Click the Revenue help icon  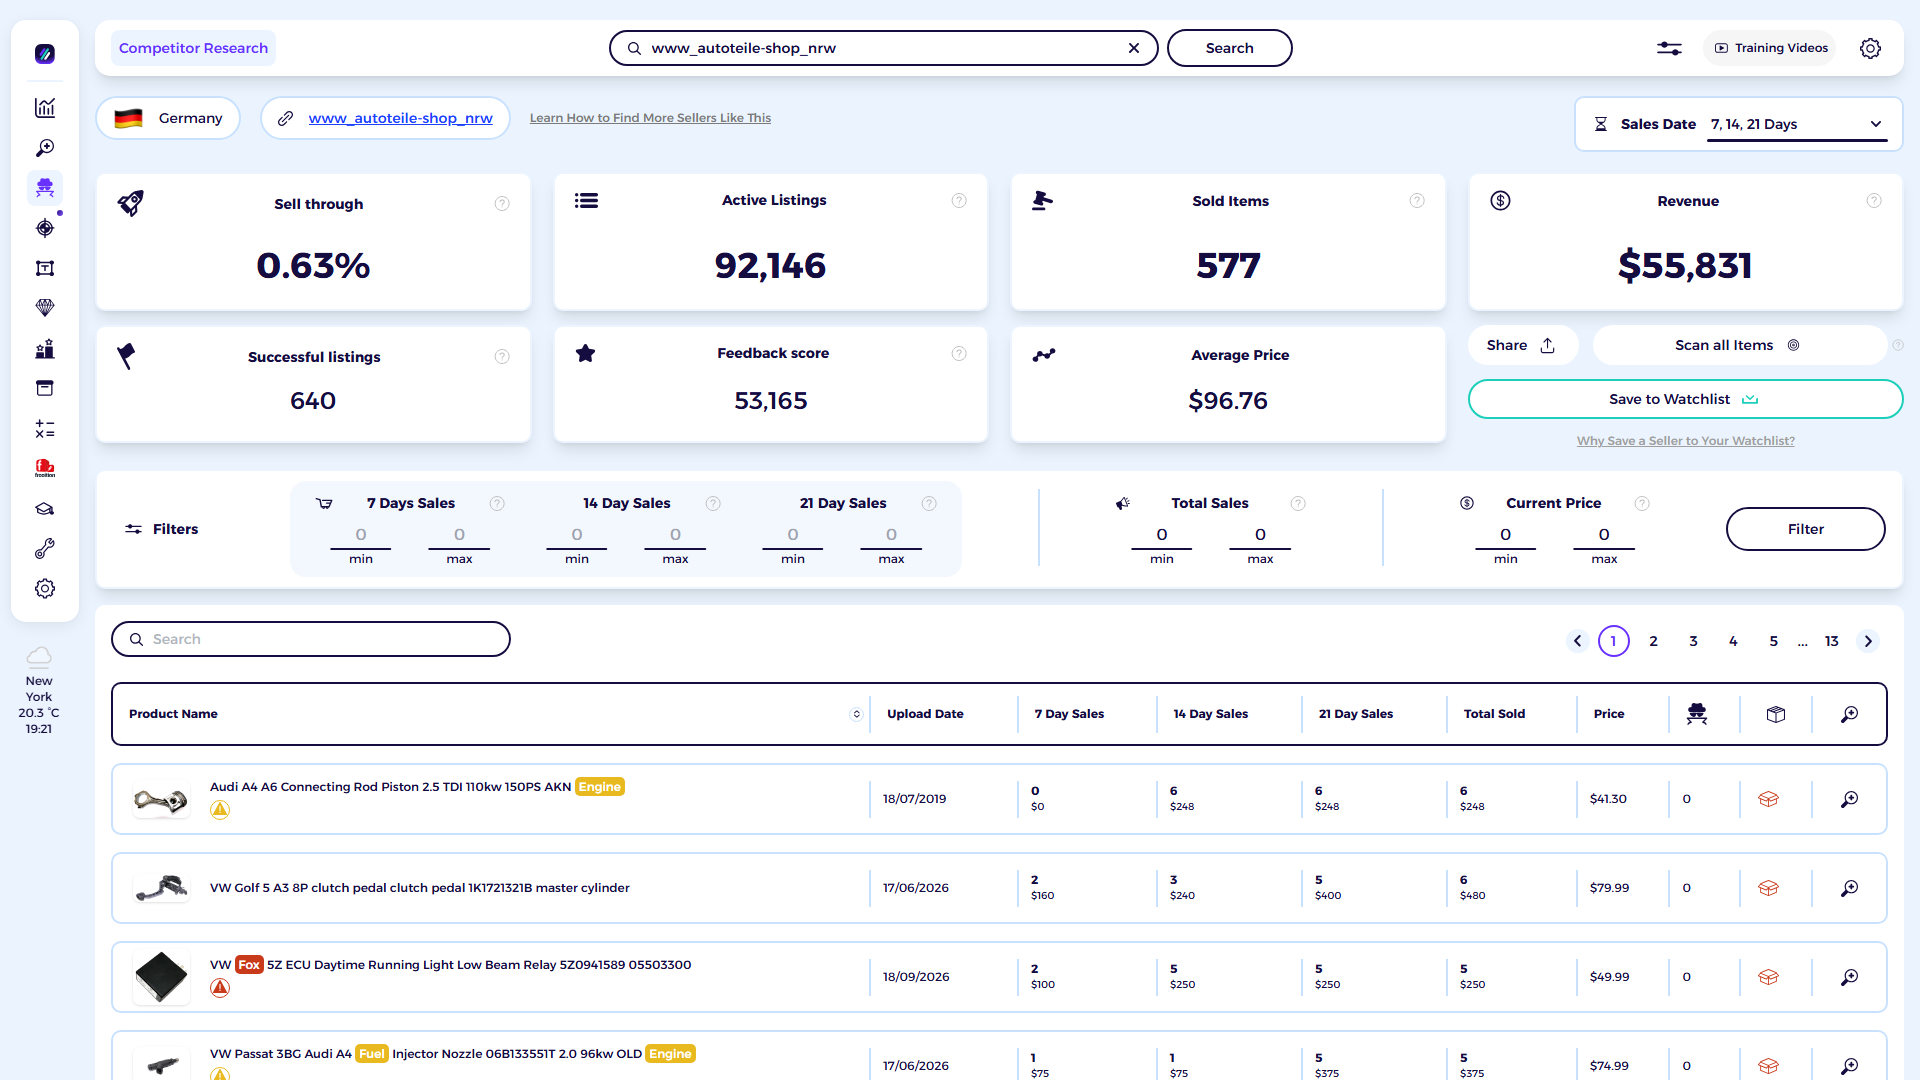click(x=1874, y=201)
